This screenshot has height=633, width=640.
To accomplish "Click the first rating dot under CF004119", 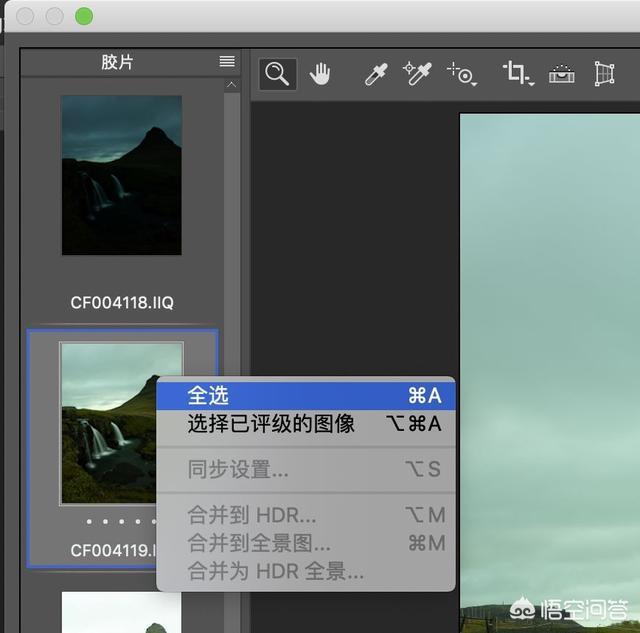I will pos(89,522).
